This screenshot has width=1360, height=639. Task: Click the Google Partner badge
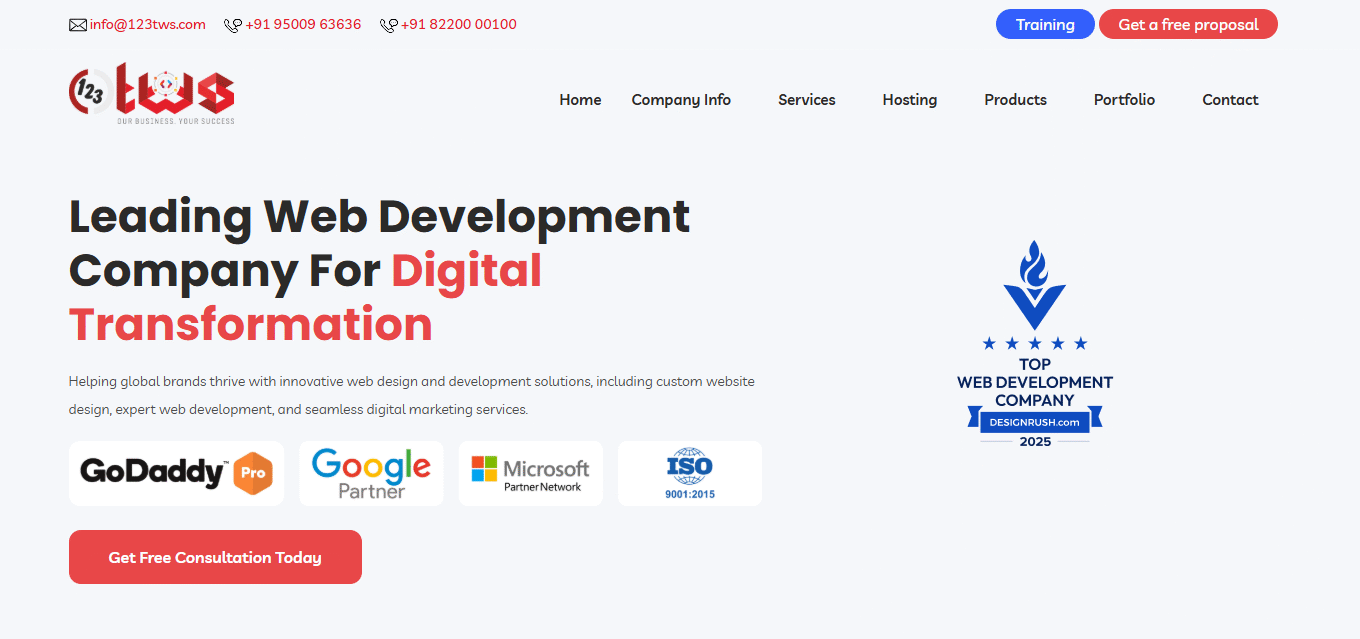pos(371,472)
